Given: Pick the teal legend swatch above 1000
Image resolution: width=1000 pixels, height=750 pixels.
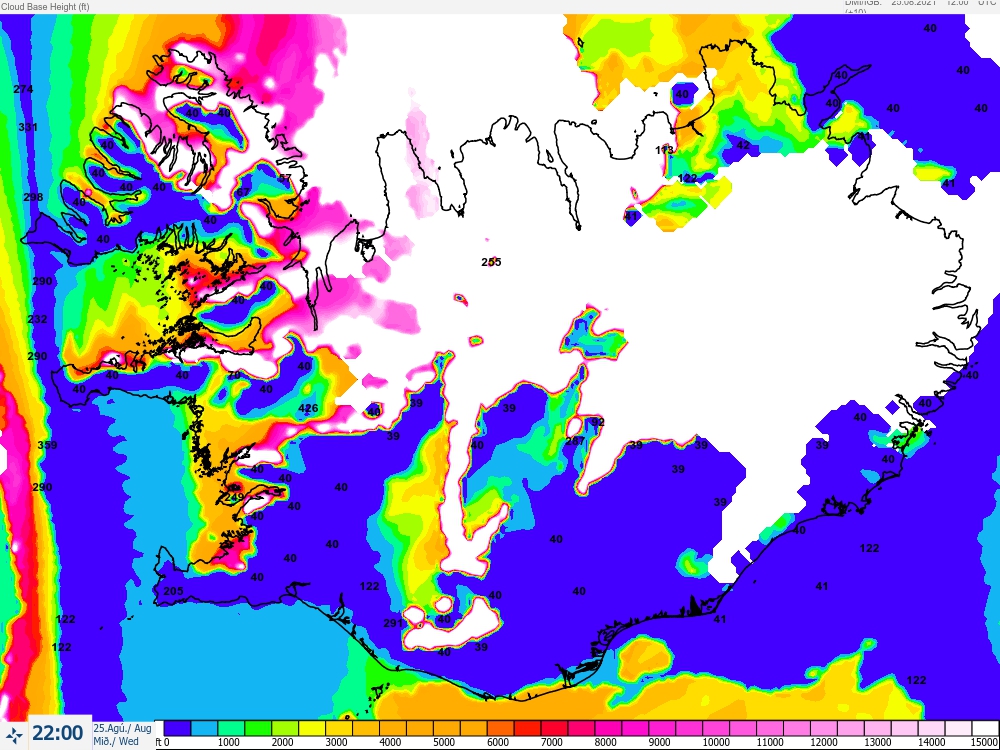Looking at the screenshot, I should coord(232,728).
